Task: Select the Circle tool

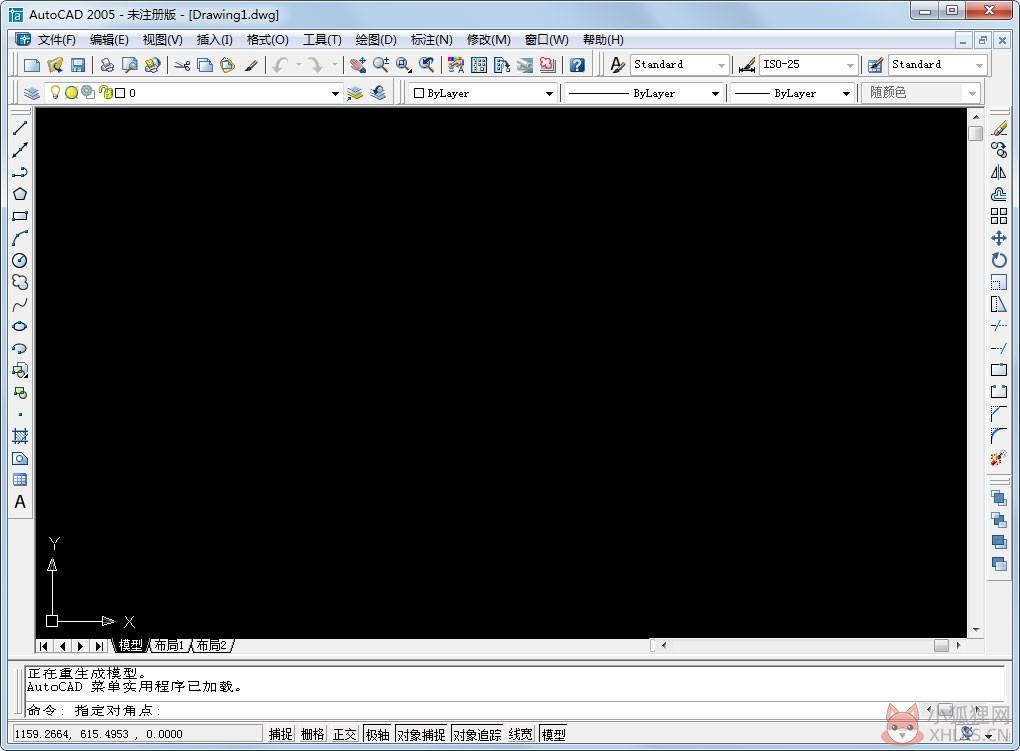Action: [x=20, y=260]
